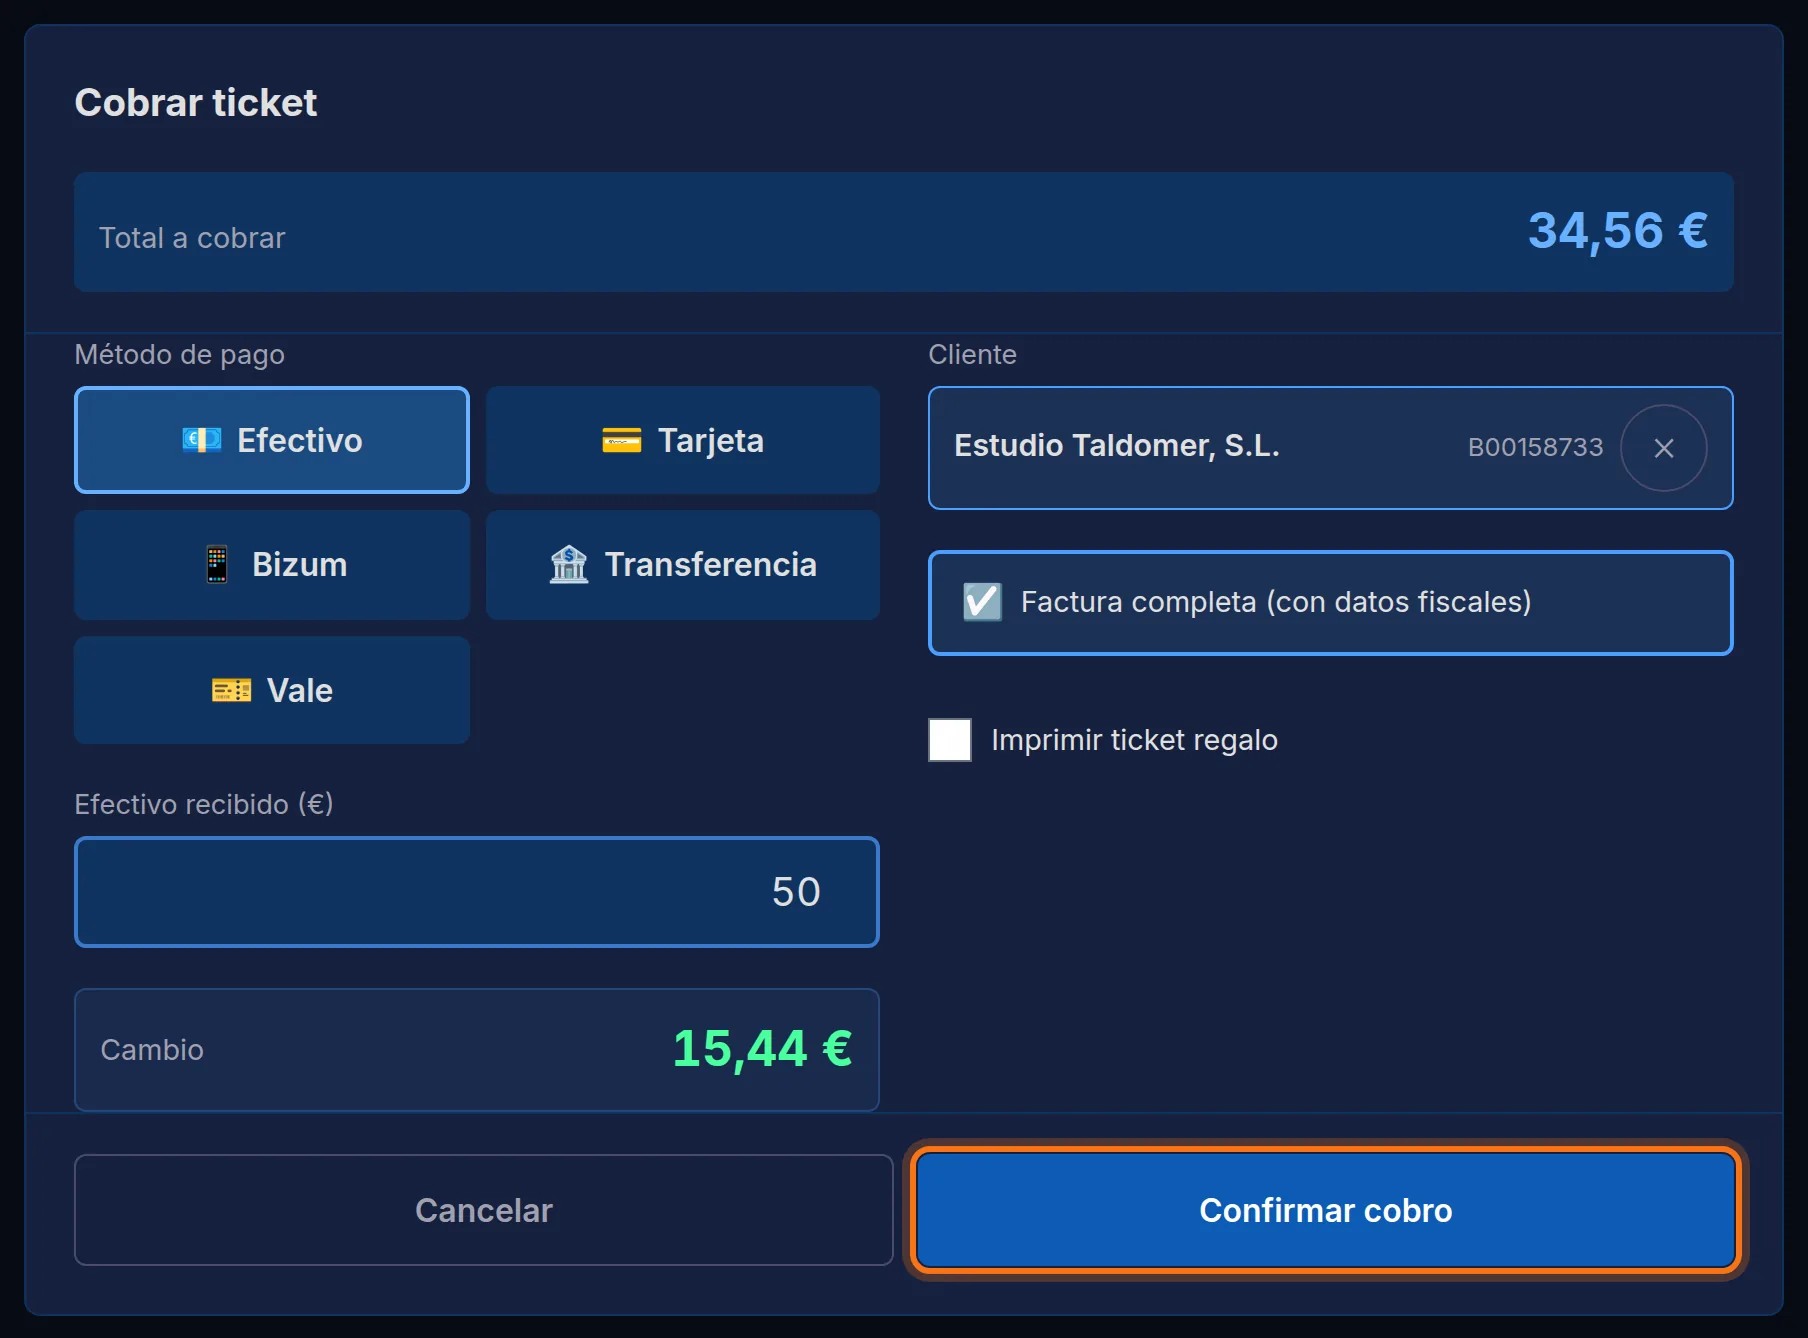Pick Bizum payment option
Image resolution: width=1808 pixels, height=1338 pixels.
point(272,565)
